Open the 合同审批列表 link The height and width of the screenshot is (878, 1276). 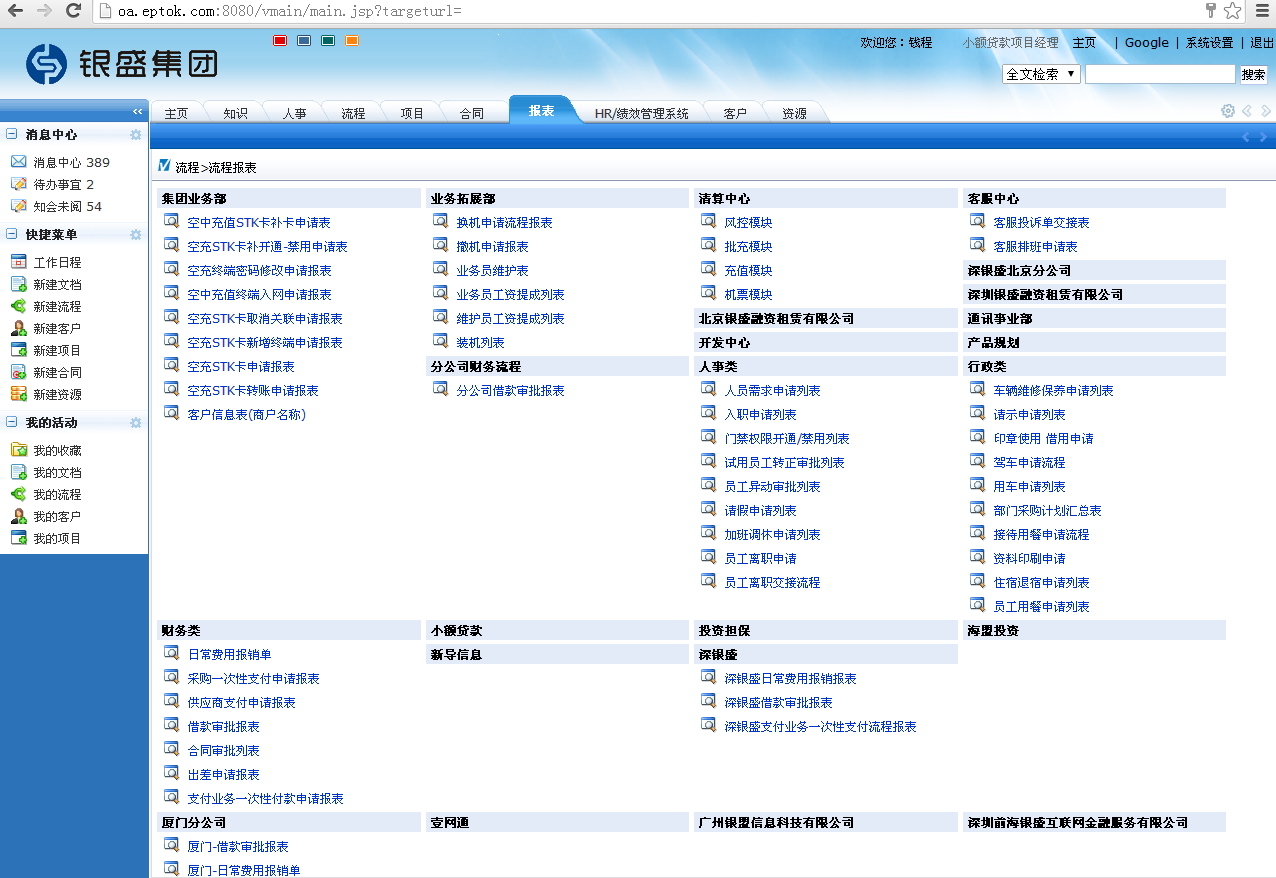(x=223, y=751)
